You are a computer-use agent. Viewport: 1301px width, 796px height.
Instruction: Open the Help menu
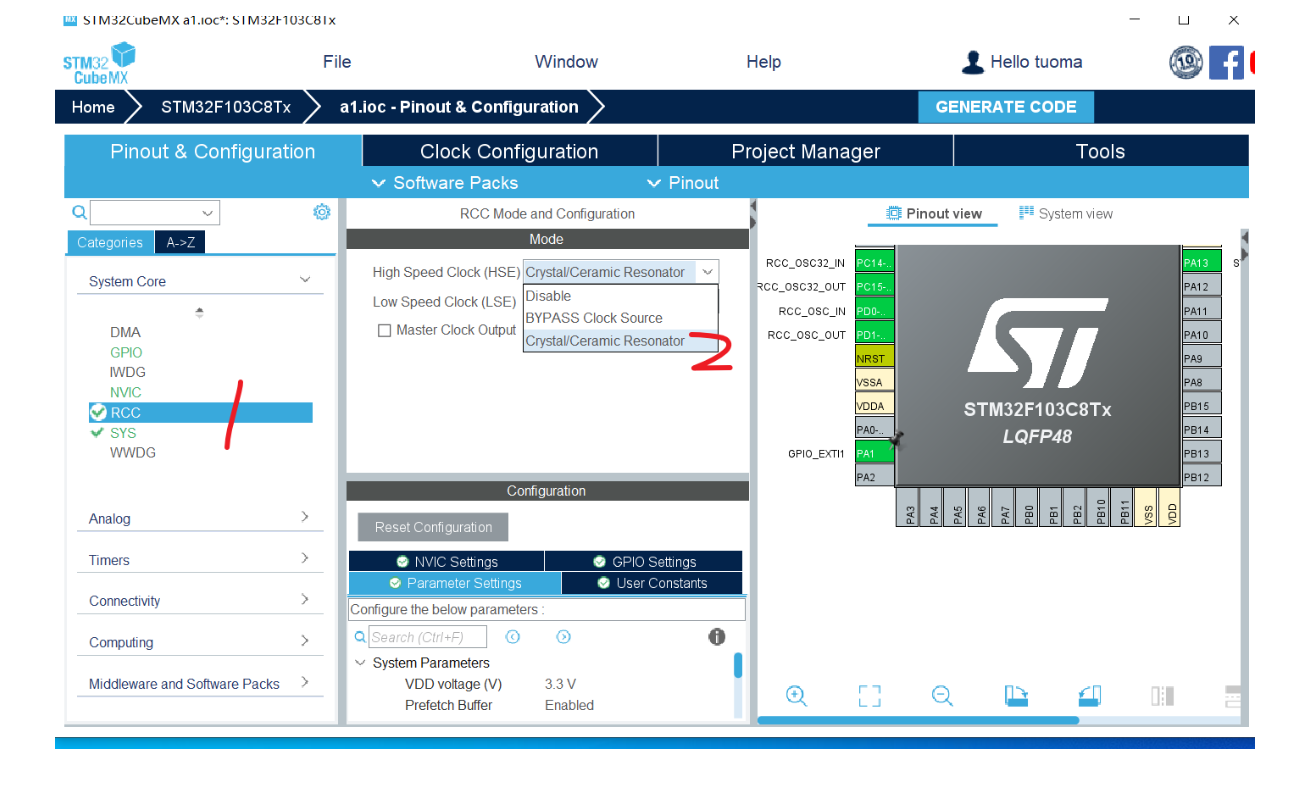point(763,62)
